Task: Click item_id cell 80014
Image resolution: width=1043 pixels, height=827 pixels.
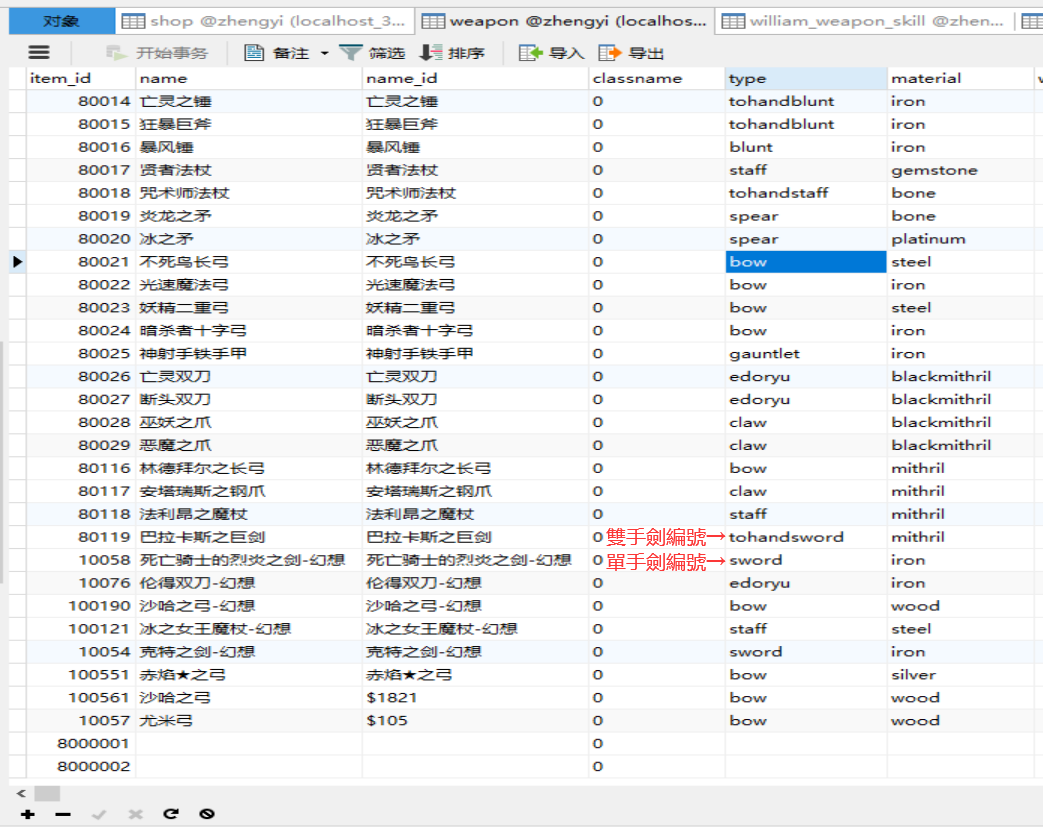Action: click(x=81, y=101)
